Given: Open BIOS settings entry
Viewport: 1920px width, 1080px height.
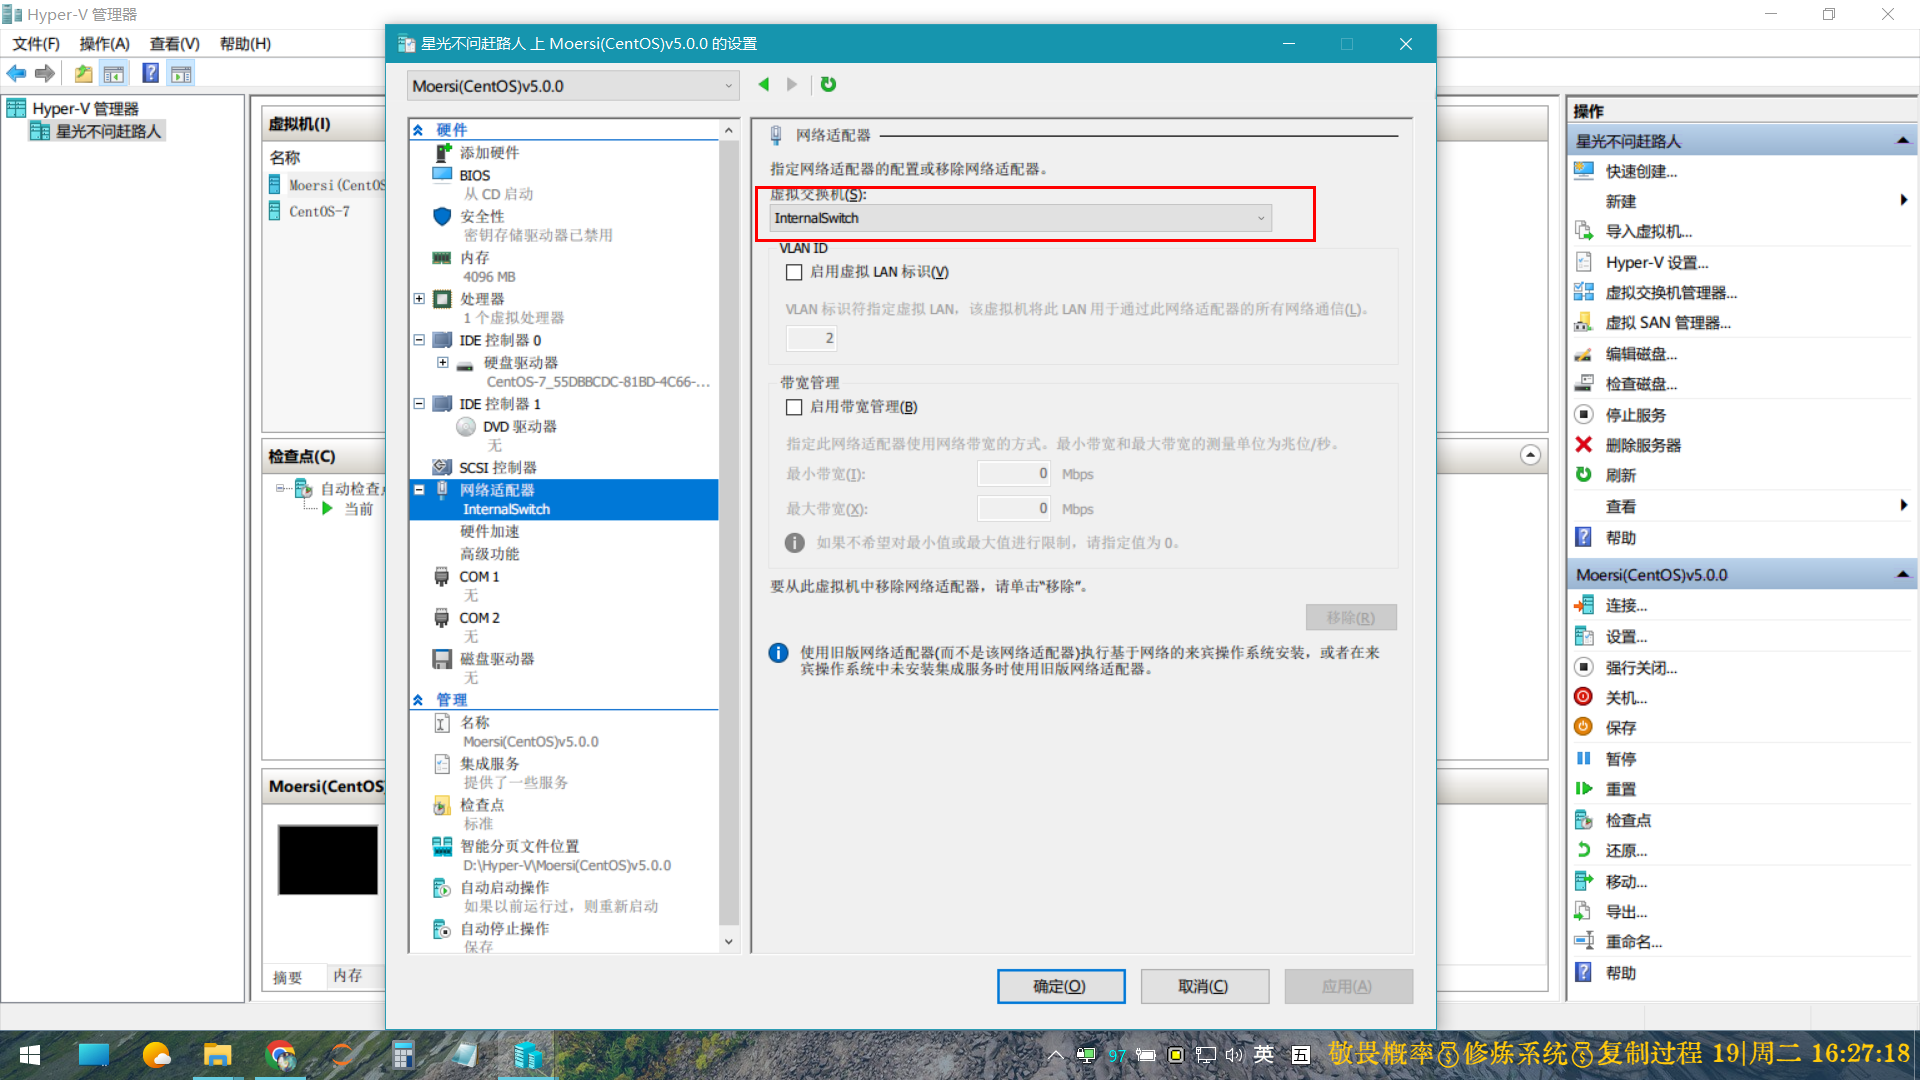Looking at the screenshot, I should pos(474,175).
